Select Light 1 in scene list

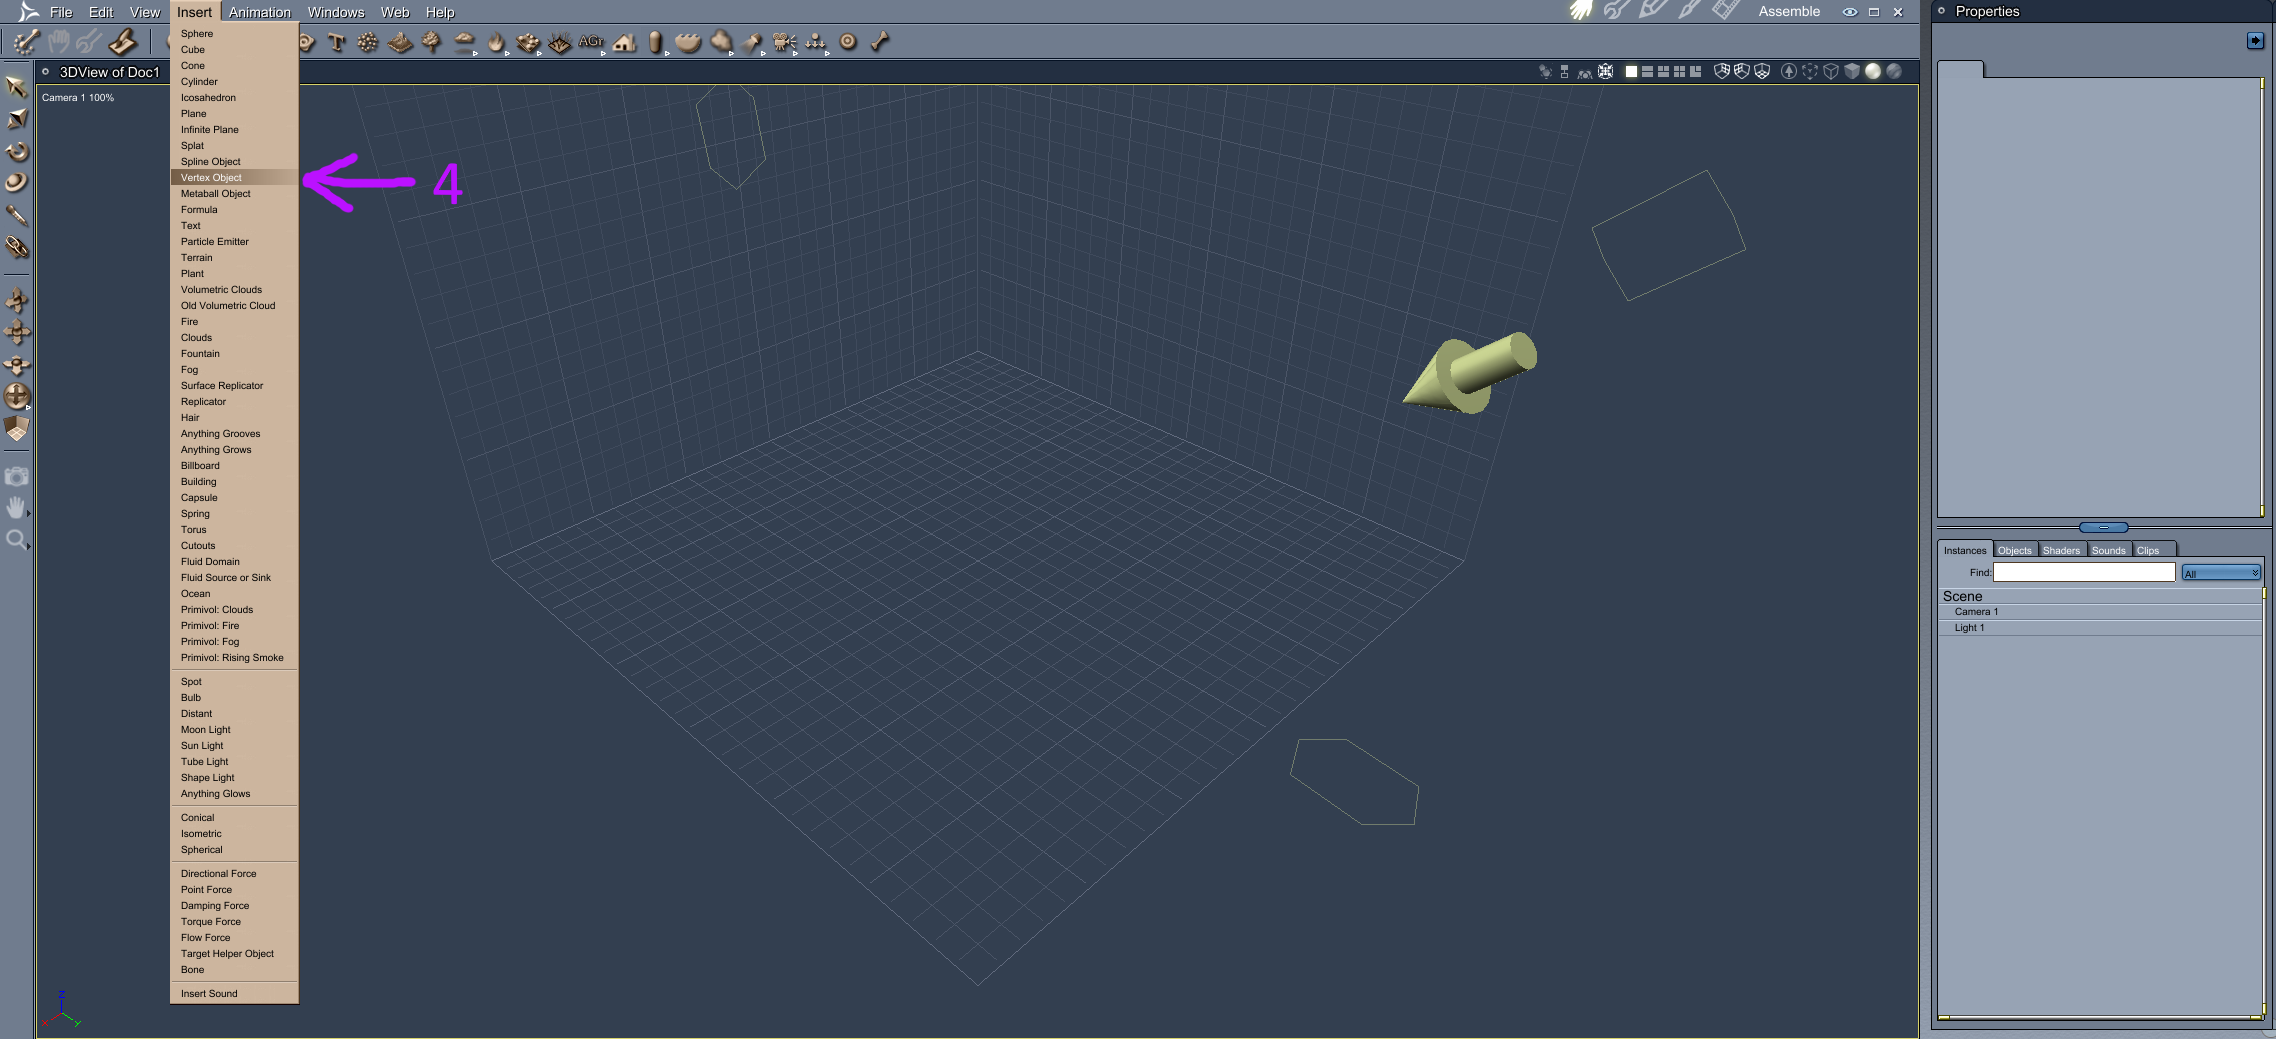[2100, 628]
